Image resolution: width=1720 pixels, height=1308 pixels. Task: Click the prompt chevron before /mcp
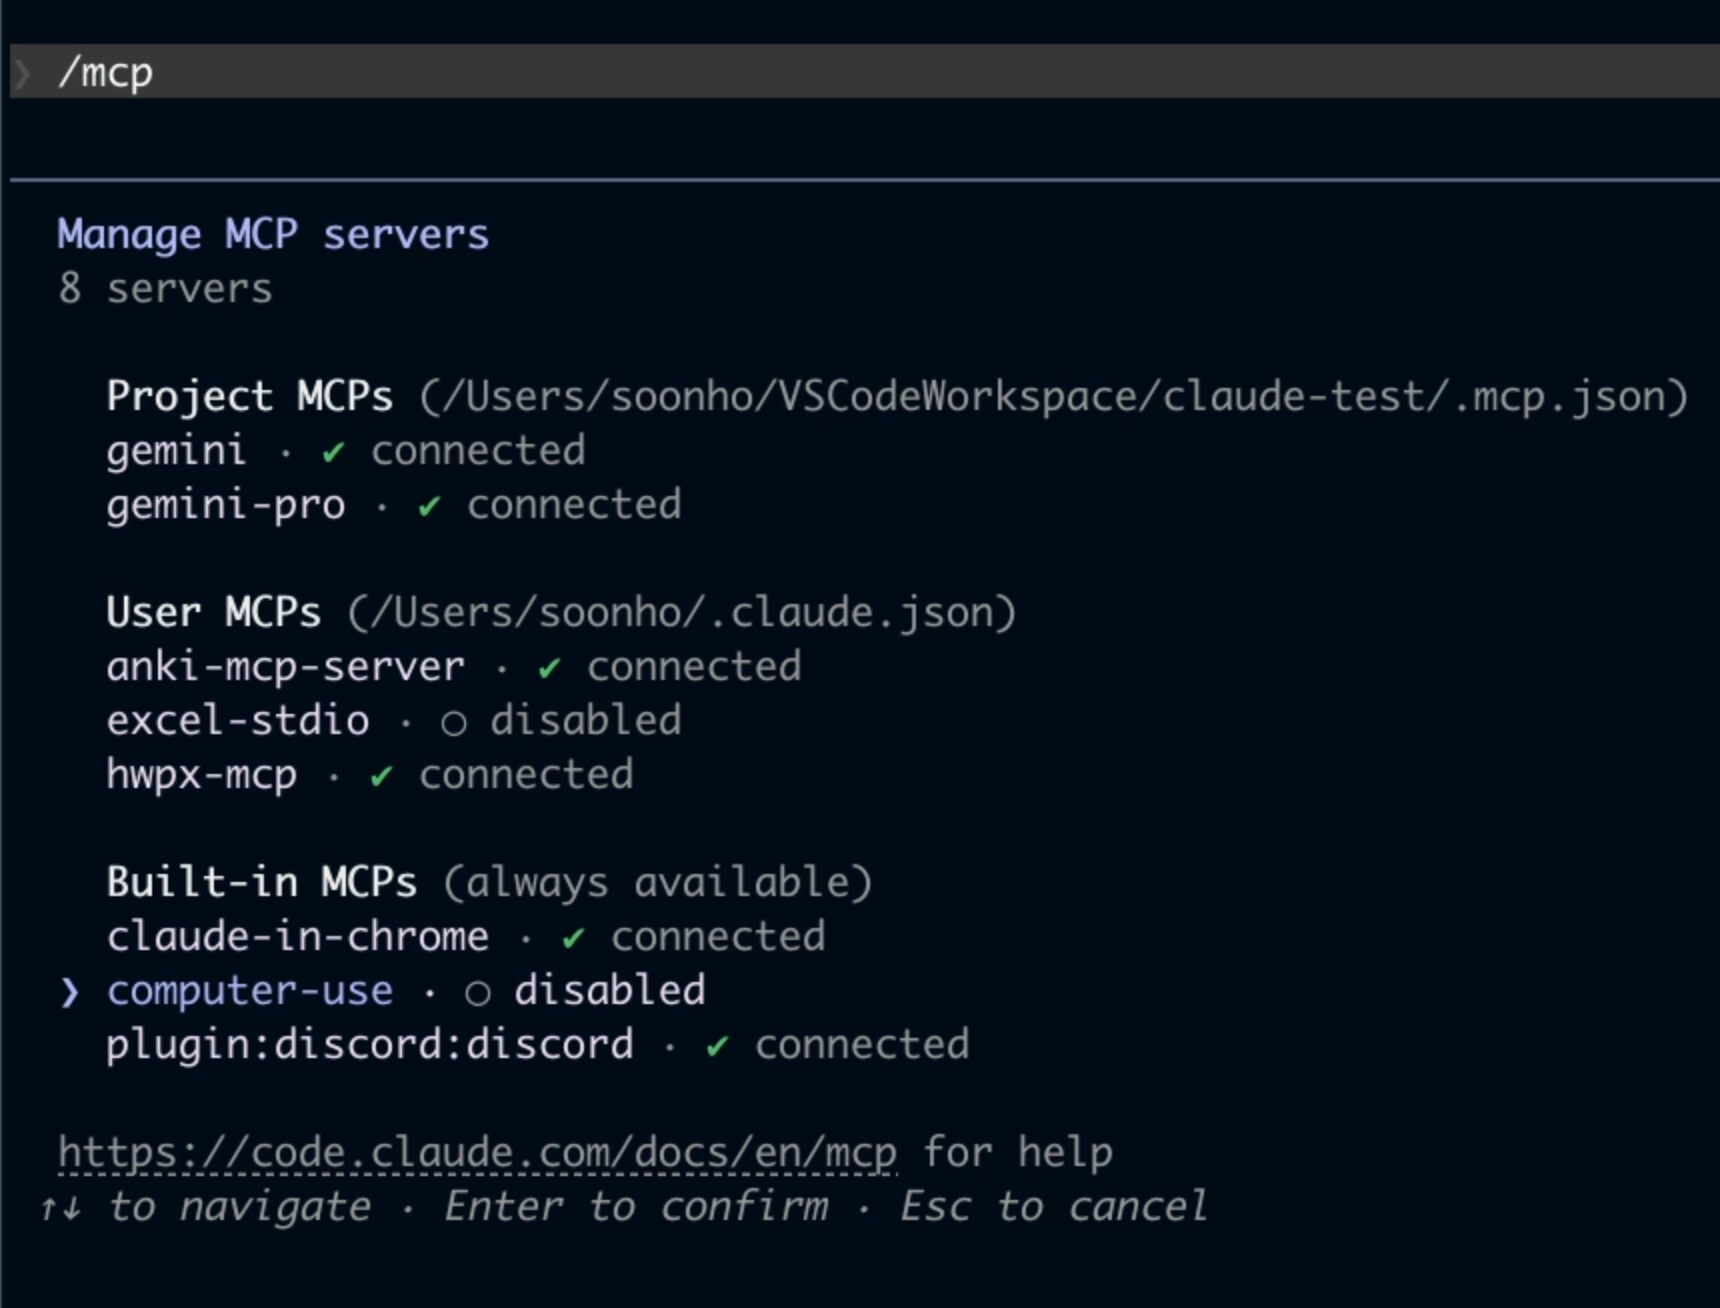point(22,73)
